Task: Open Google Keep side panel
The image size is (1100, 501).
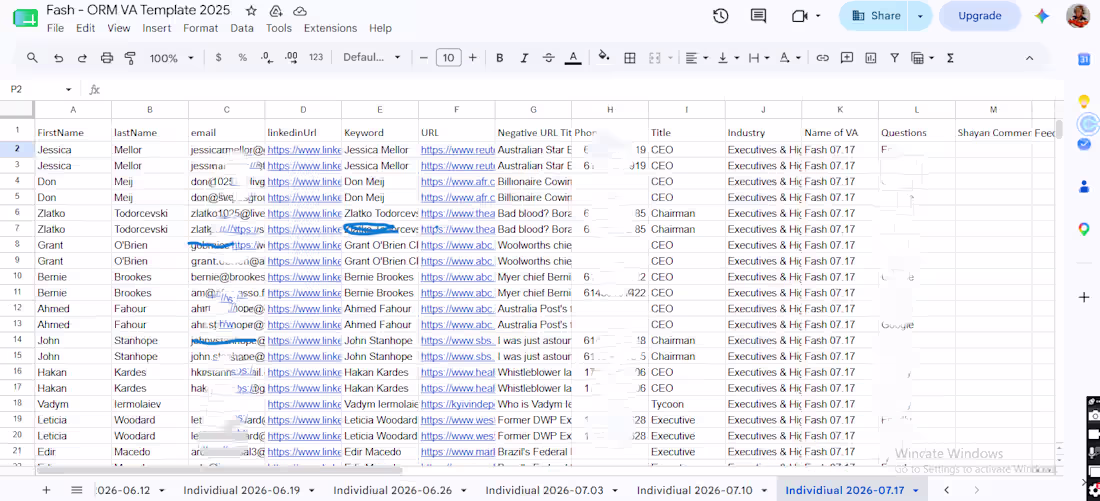Action: [x=1084, y=102]
